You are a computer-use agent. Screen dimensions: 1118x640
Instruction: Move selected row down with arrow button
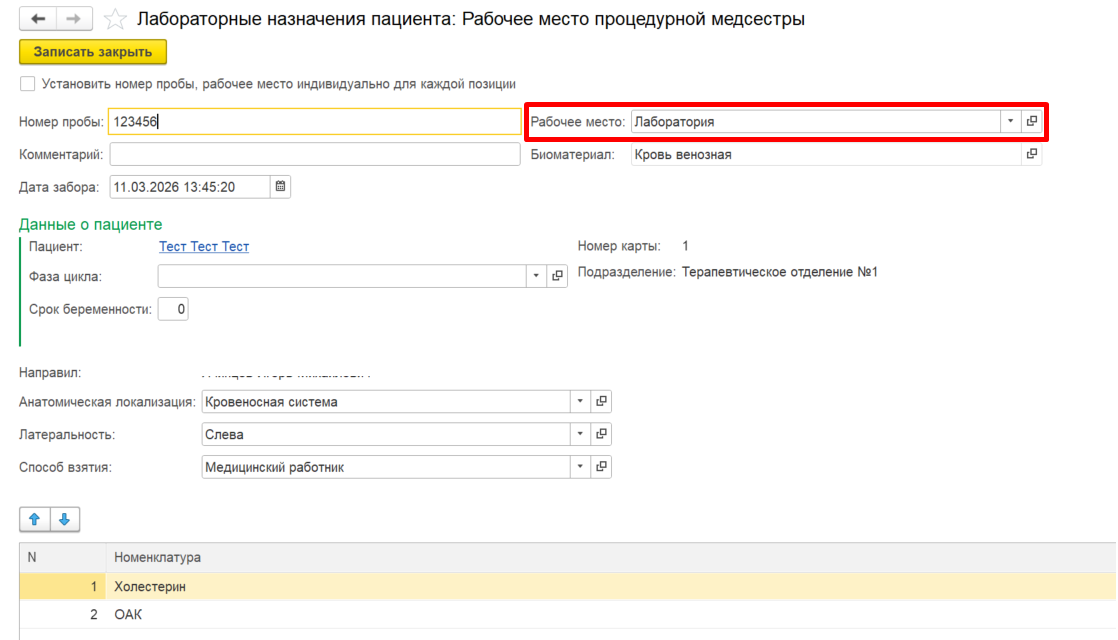pyautogui.click(x=64, y=519)
